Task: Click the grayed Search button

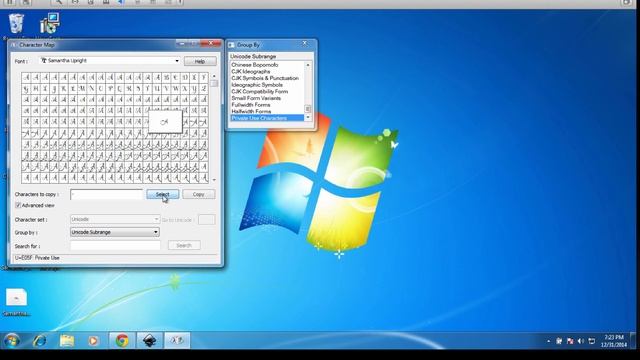Action: pos(184,245)
